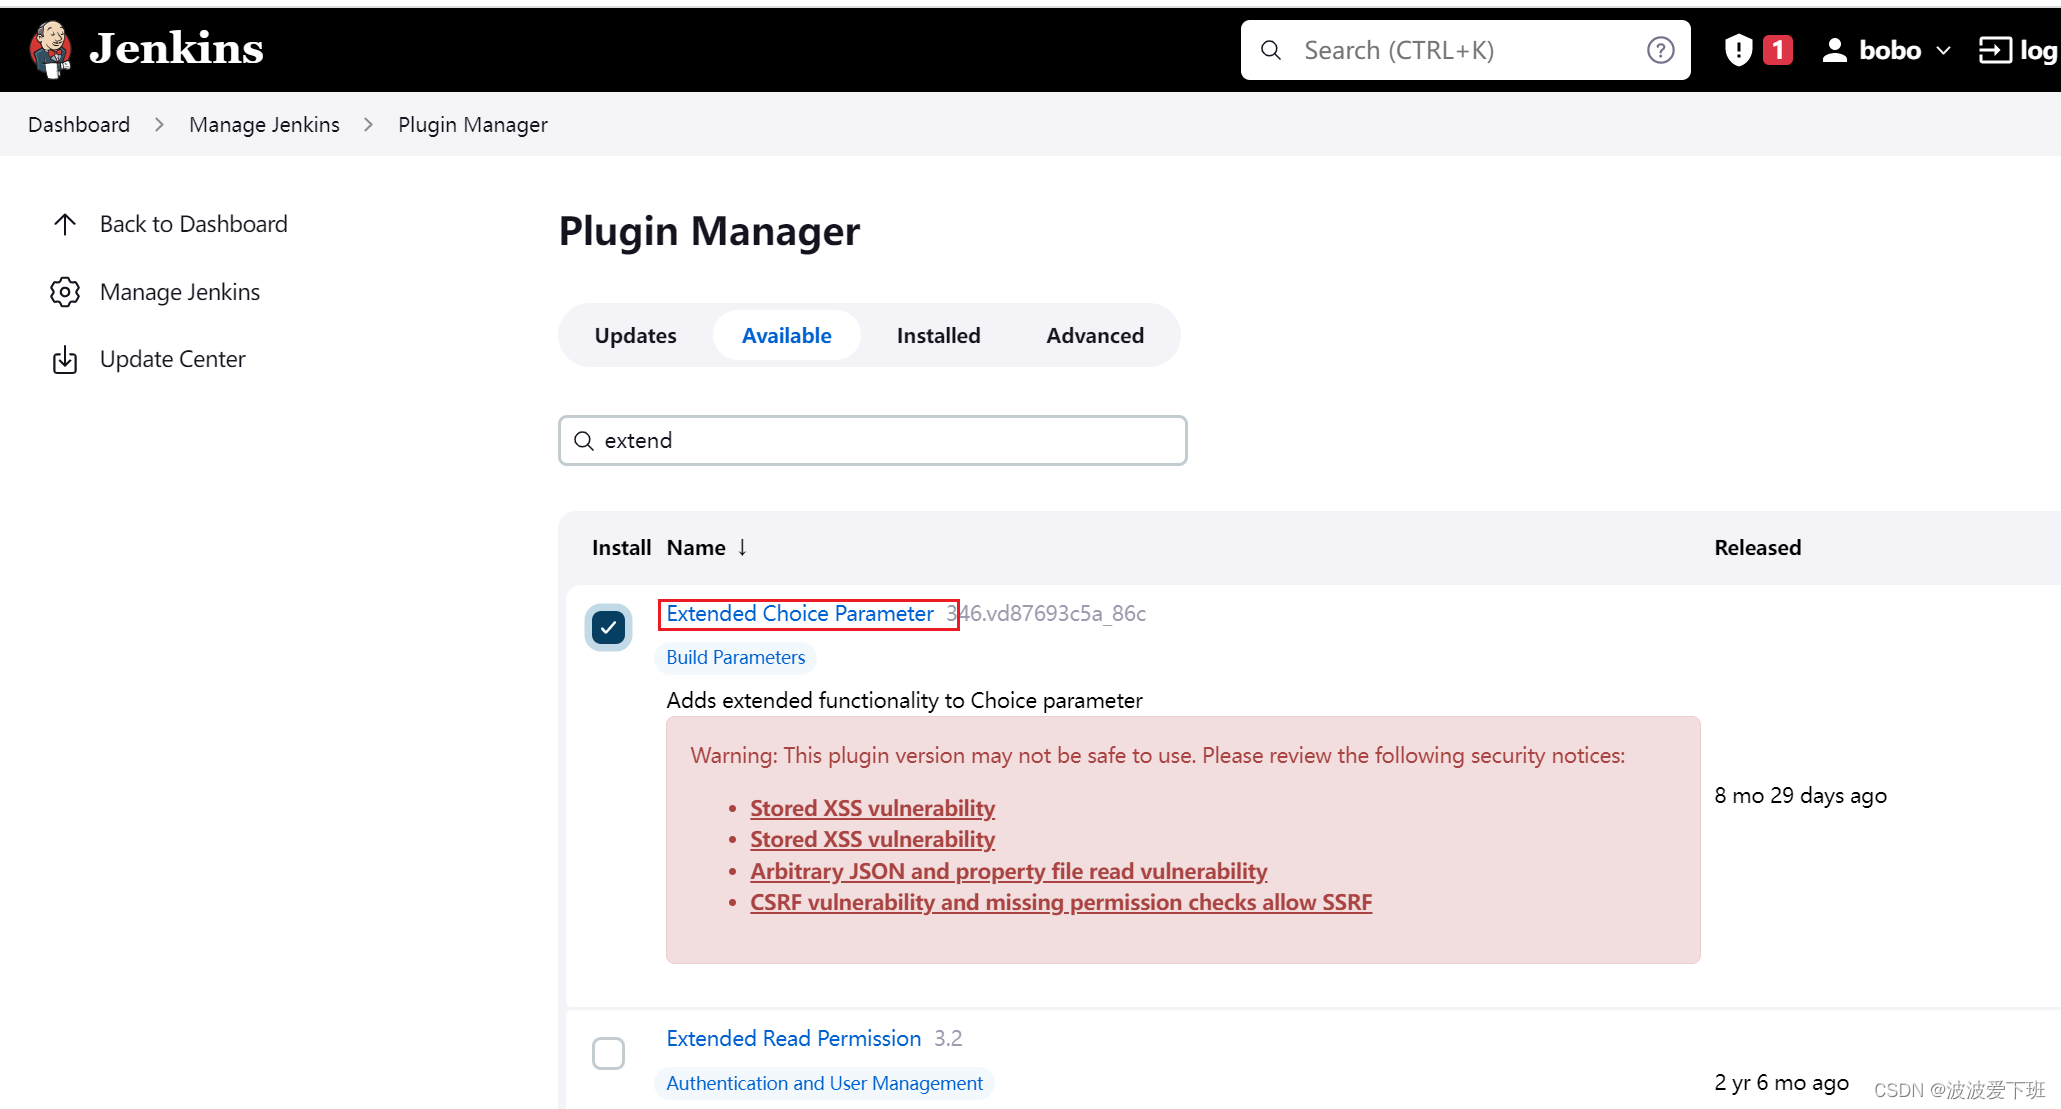This screenshot has height=1109, width=2061.
Task: Click the Manage Jenkins gear icon
Action: pyautogui.click(x=65, y=292)
